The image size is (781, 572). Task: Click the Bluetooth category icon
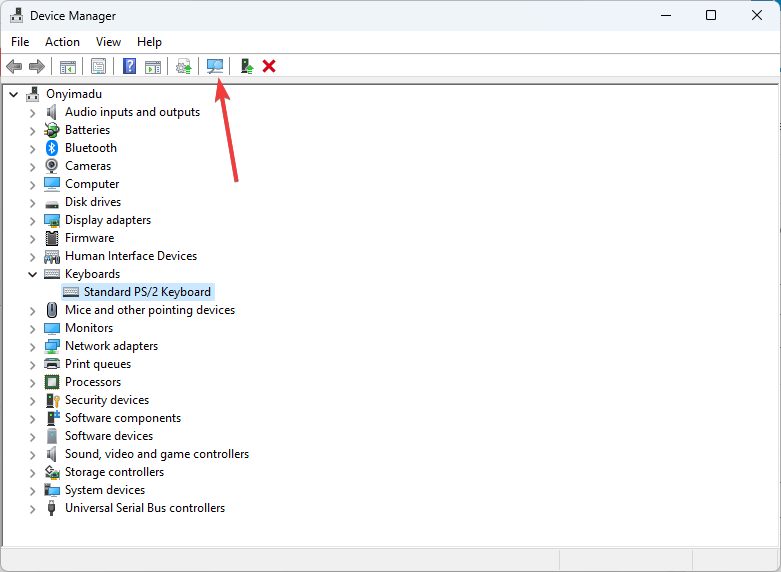[52, 148]
